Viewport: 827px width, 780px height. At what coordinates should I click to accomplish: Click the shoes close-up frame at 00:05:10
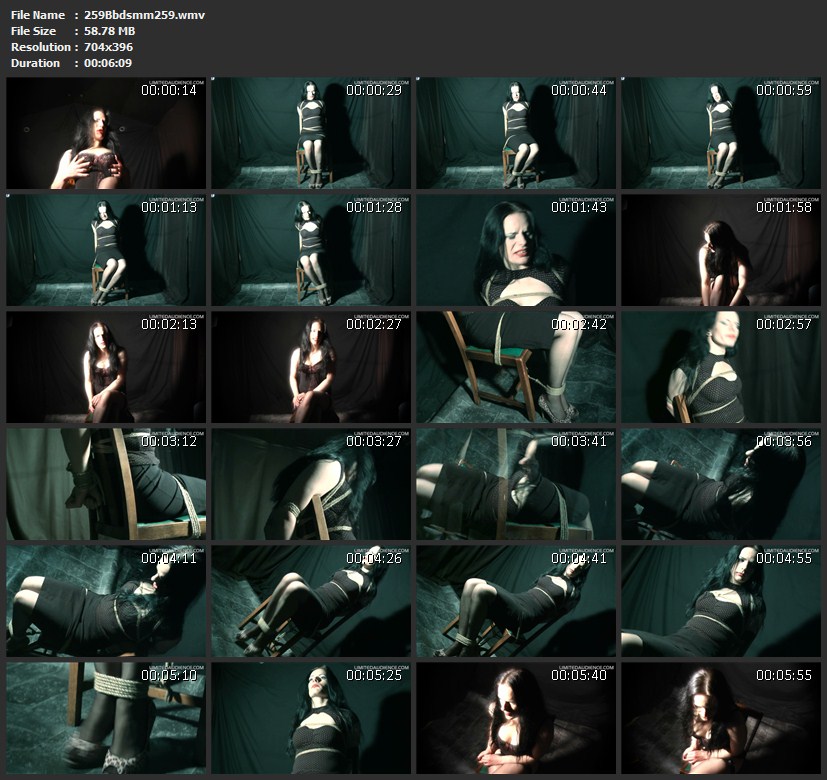click(106, 718)
